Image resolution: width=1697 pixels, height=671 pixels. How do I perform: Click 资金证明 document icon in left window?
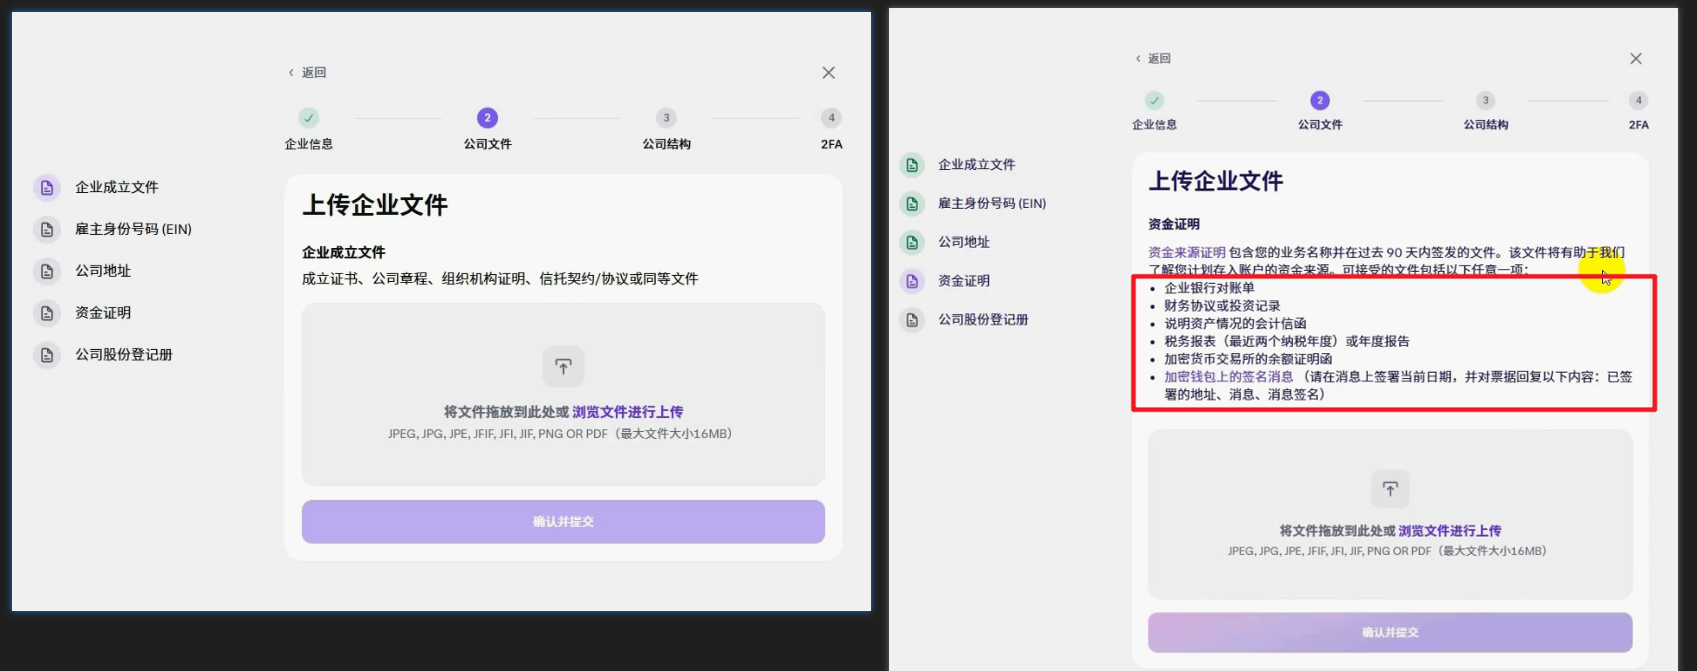pos(47,313)
